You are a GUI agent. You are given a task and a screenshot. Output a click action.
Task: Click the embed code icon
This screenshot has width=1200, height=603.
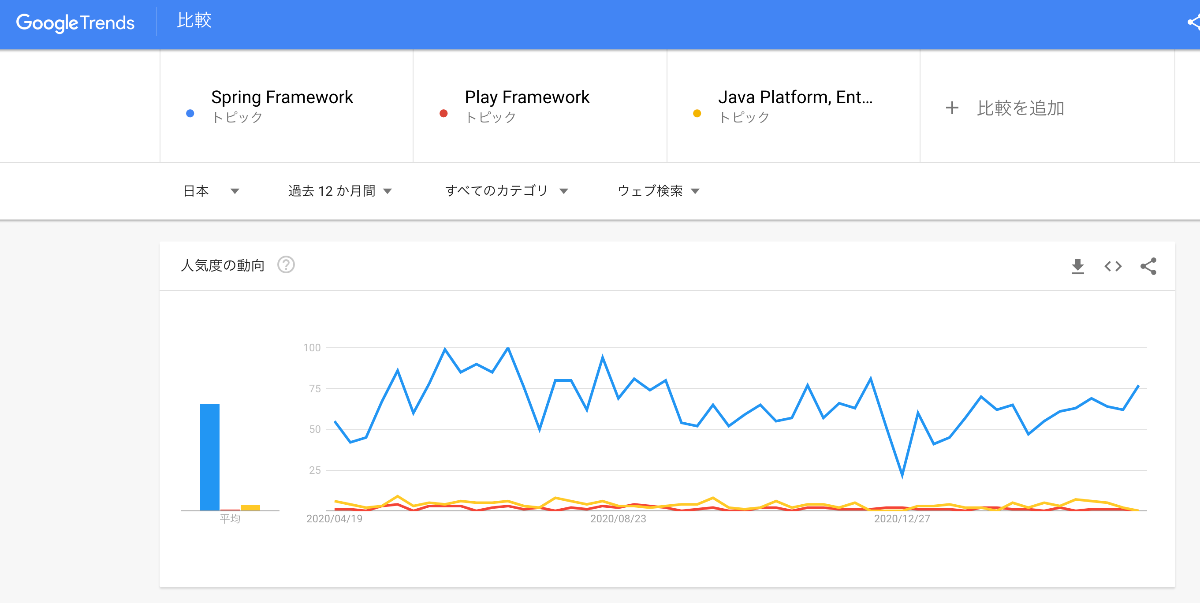click(1113, 266)
